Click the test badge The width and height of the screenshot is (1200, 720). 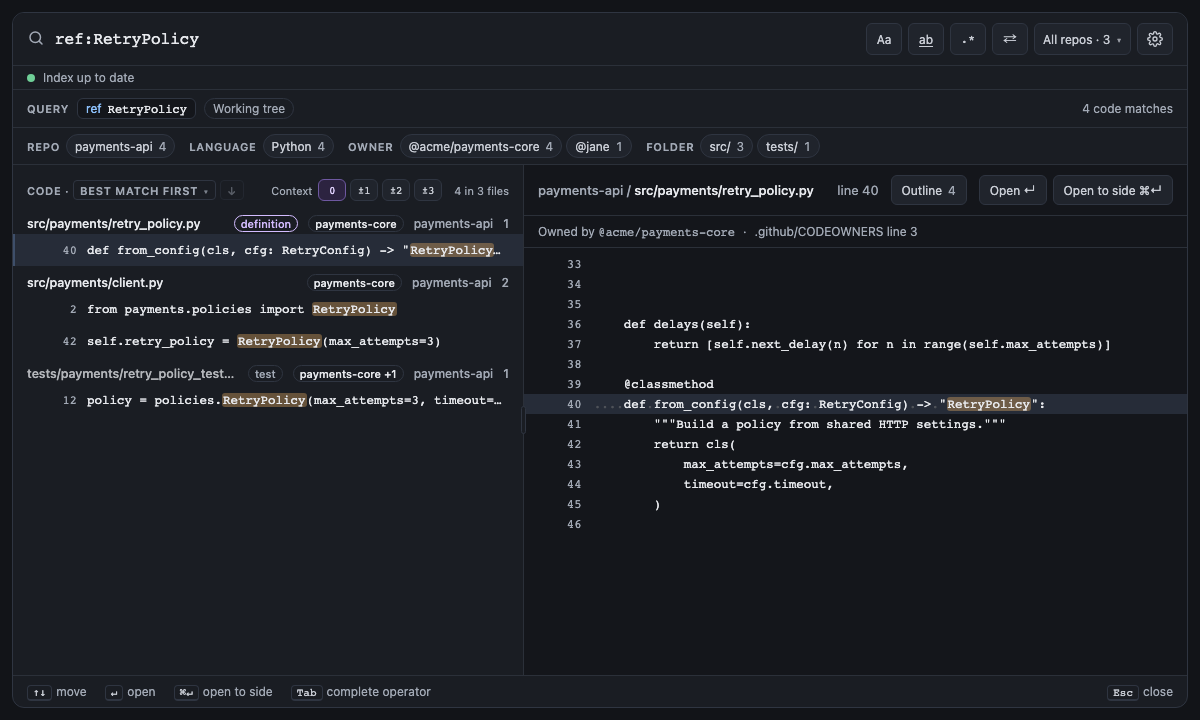[265, 374]
